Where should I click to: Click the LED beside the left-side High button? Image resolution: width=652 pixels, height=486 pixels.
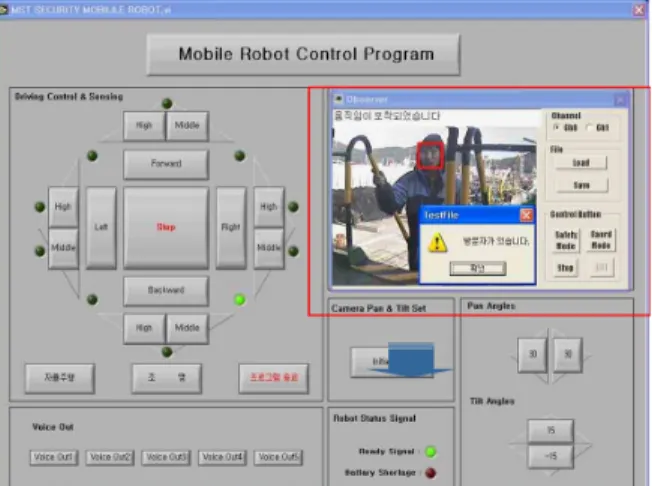tap(40, 207)
